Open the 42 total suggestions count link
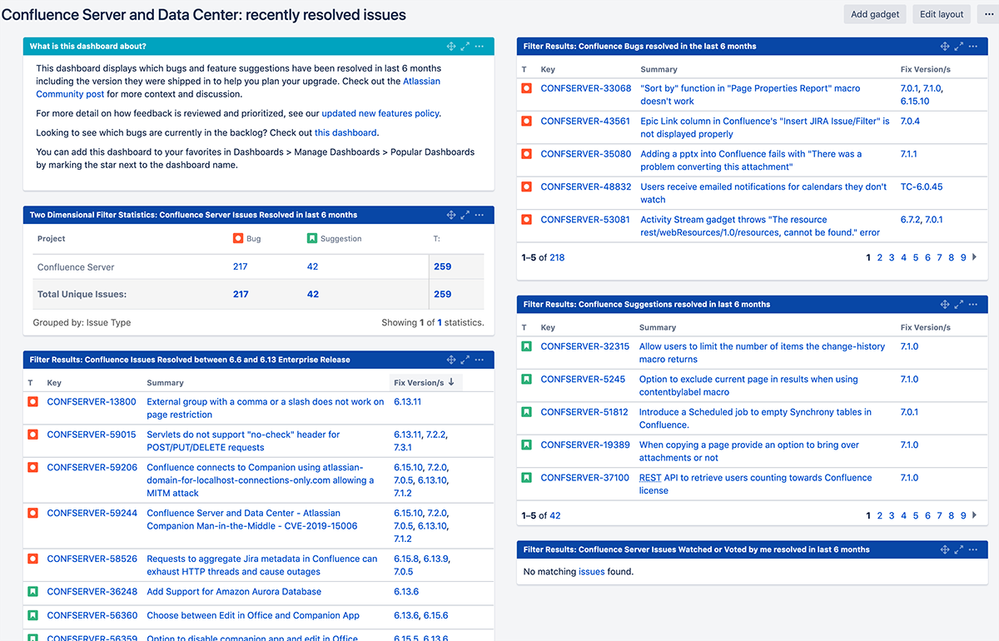 tap(555, 516)
